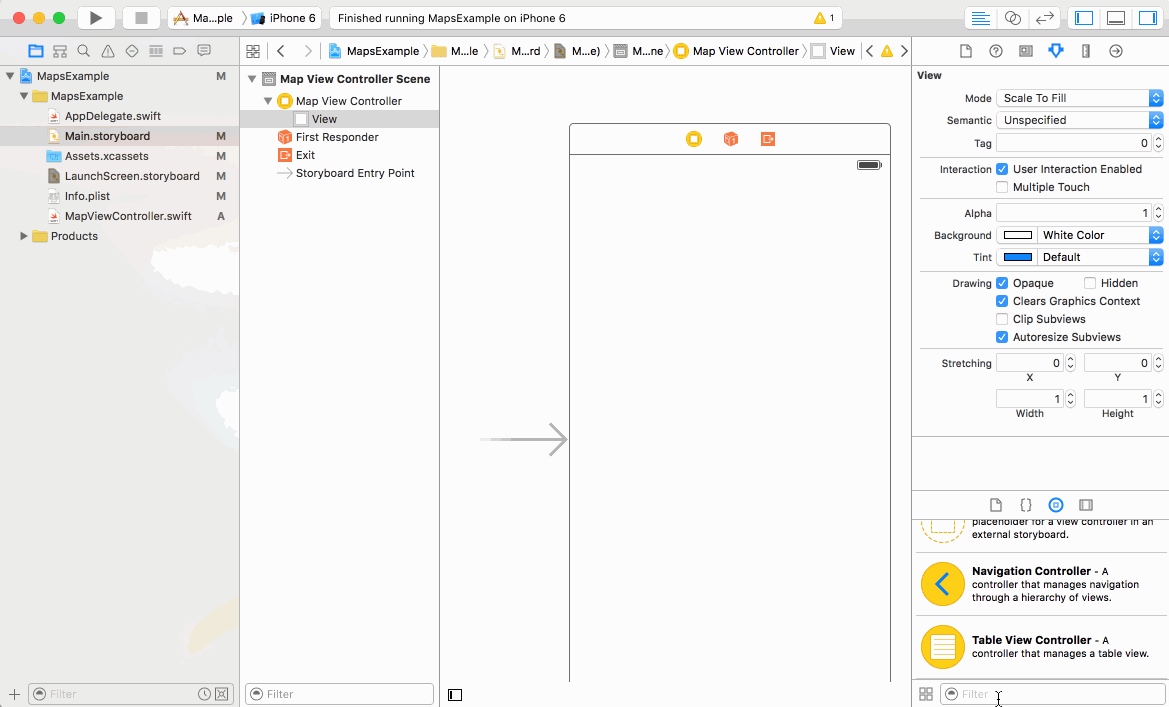Open the Issue navigator
This screenshot has width=1169, height=707.
108,51
